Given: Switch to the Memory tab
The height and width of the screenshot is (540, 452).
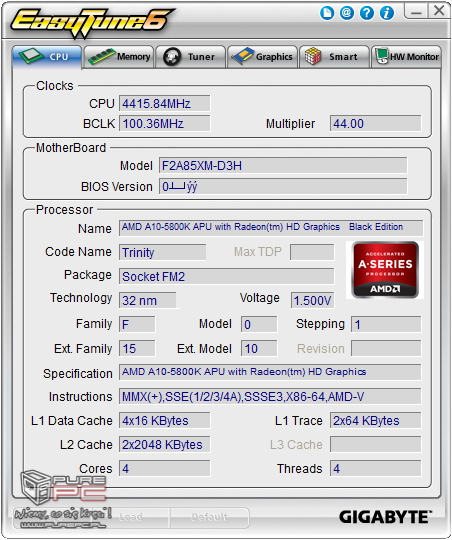Looking at the screenshot, I should (119, 57).
